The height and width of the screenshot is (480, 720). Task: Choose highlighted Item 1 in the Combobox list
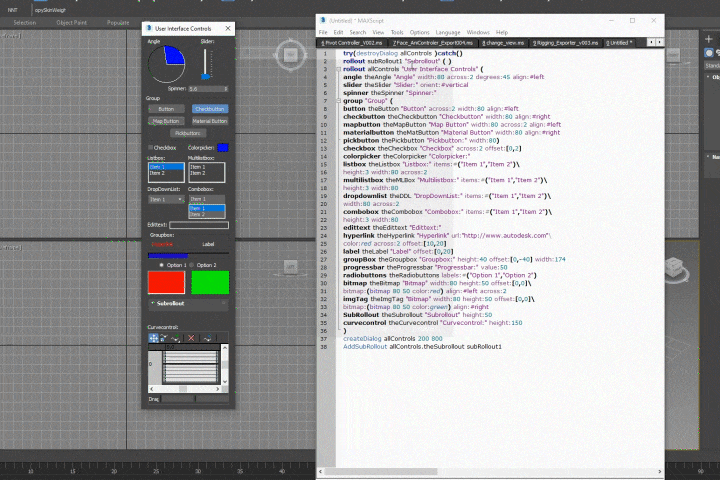pyautogui.click(x=207, y=209)
